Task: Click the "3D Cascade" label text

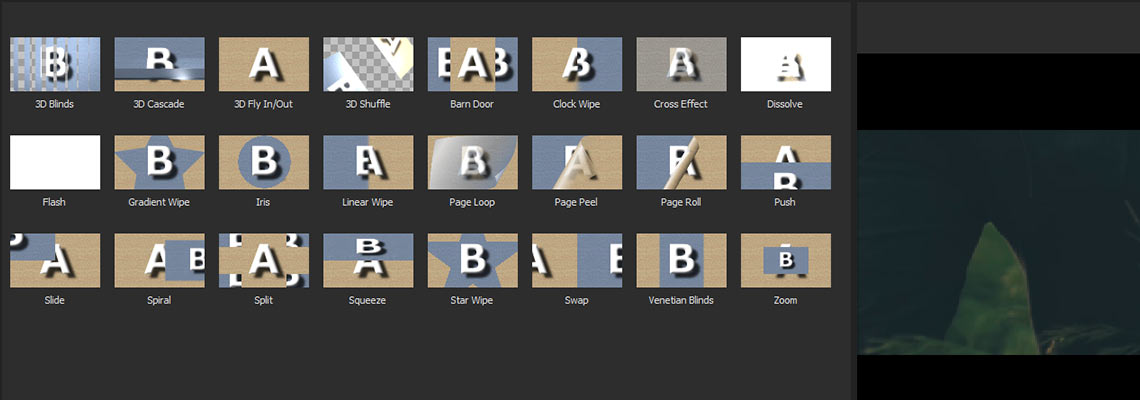Action: tap(158, 104)
